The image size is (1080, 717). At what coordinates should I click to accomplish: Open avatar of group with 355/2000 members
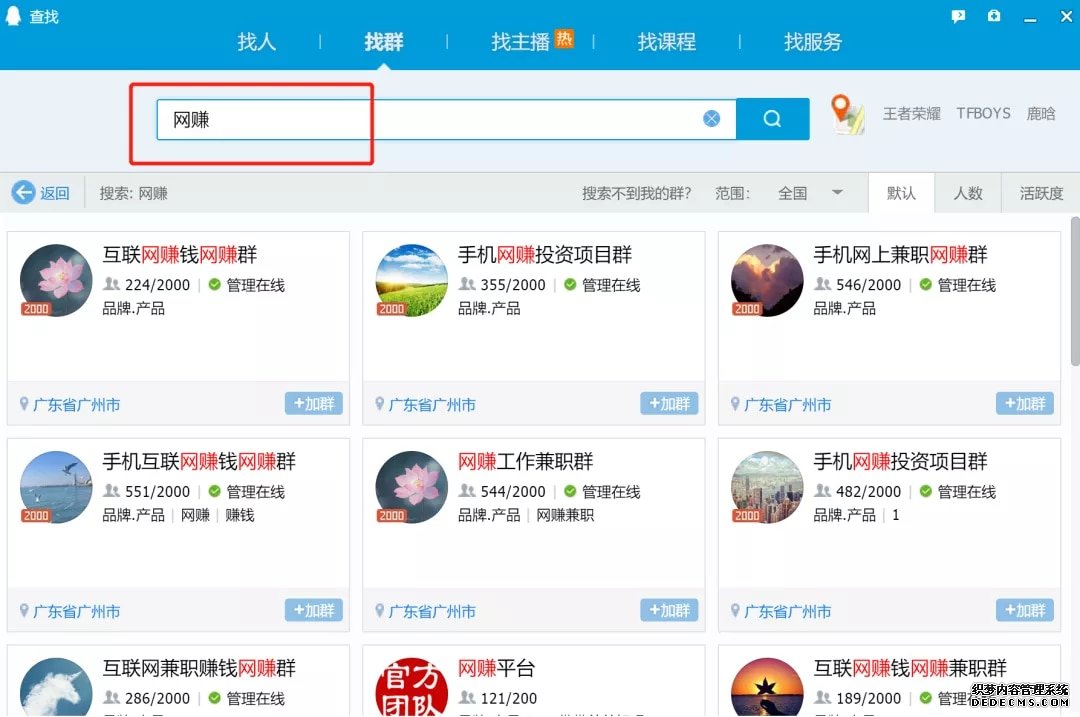pyautogui.click(x=411, y=280)
